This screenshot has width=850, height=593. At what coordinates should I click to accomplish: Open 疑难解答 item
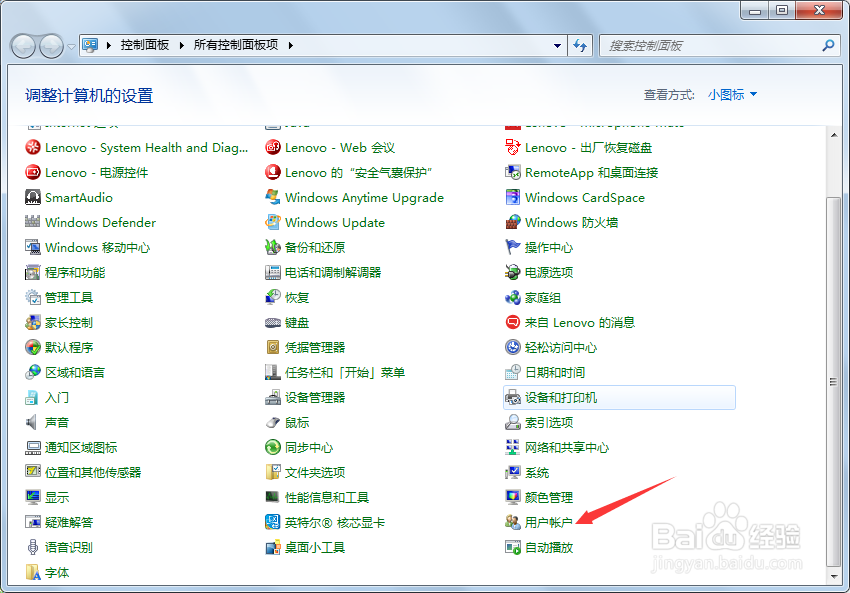(x=59, y=523)
